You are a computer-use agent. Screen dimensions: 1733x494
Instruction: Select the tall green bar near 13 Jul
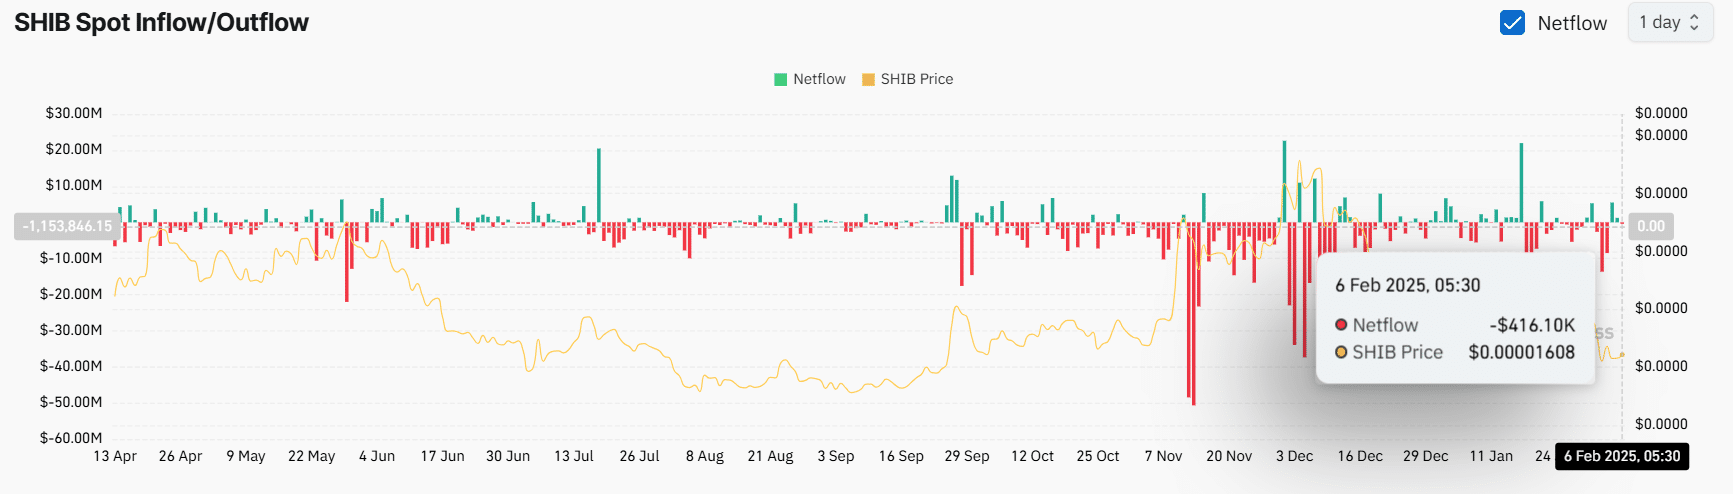pos(598,185)
